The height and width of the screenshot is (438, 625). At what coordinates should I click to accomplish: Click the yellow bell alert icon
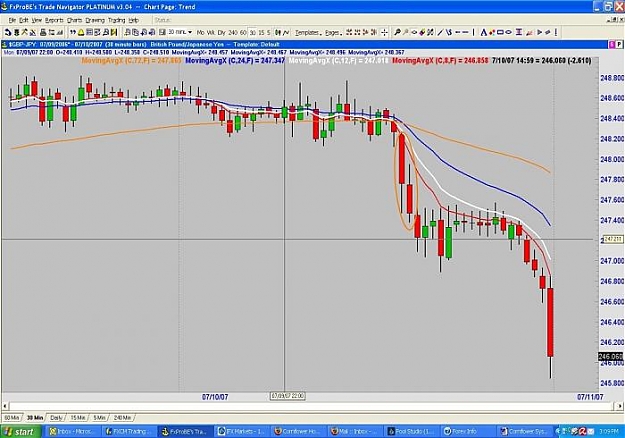click(x=81, y=32)
